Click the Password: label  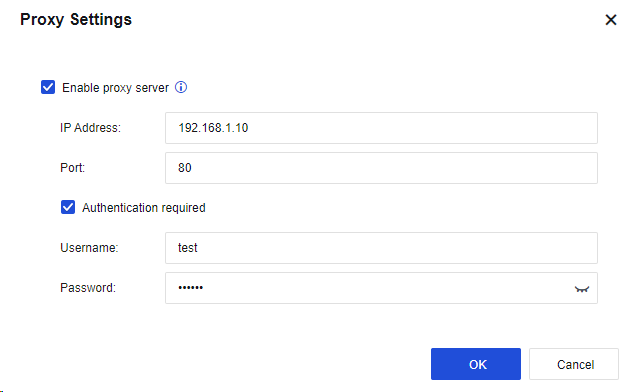tap(88, 288)
